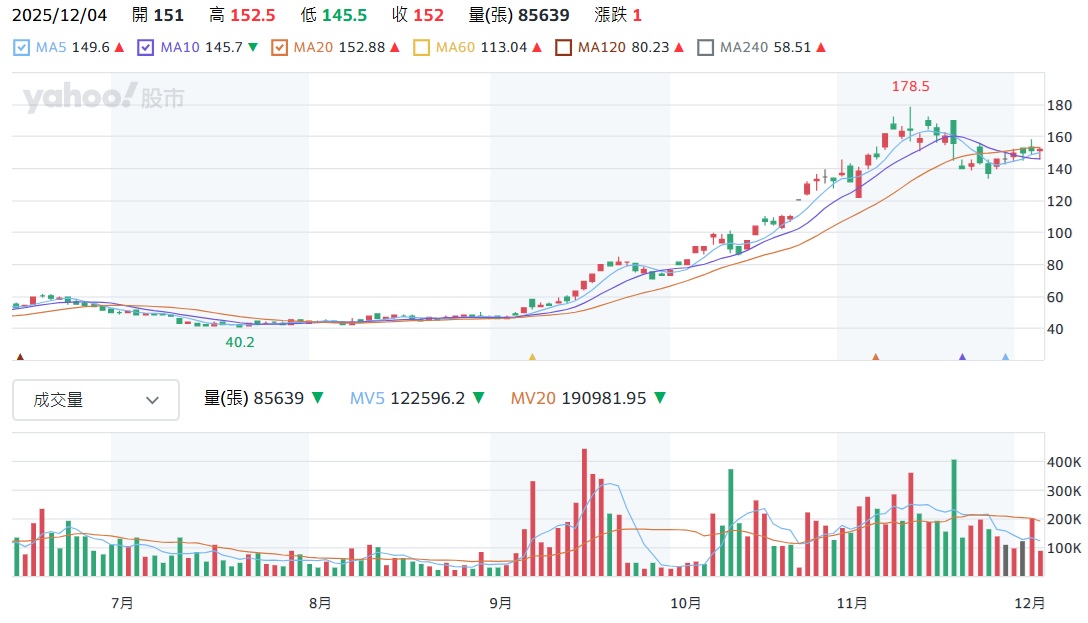
Task: Click the MA240 label text
Action: [x=743, y=47]
